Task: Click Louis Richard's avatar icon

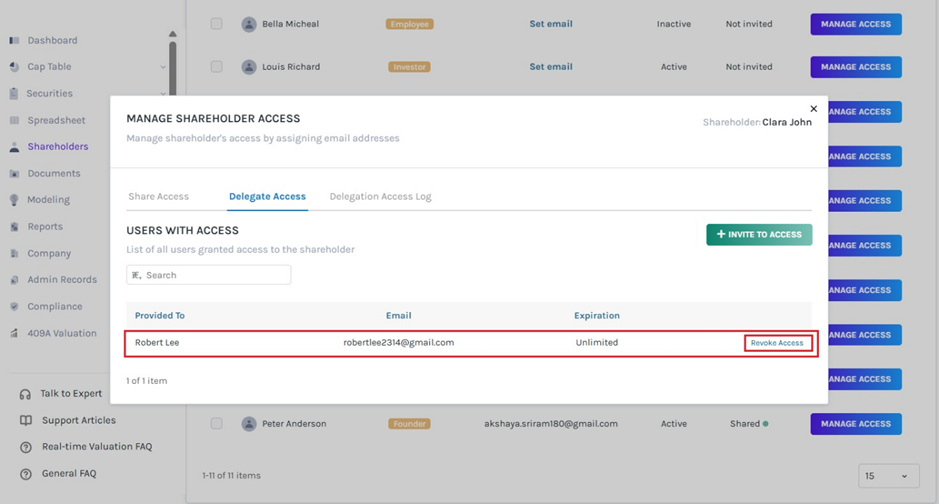Action: click(x=249, y=67)
